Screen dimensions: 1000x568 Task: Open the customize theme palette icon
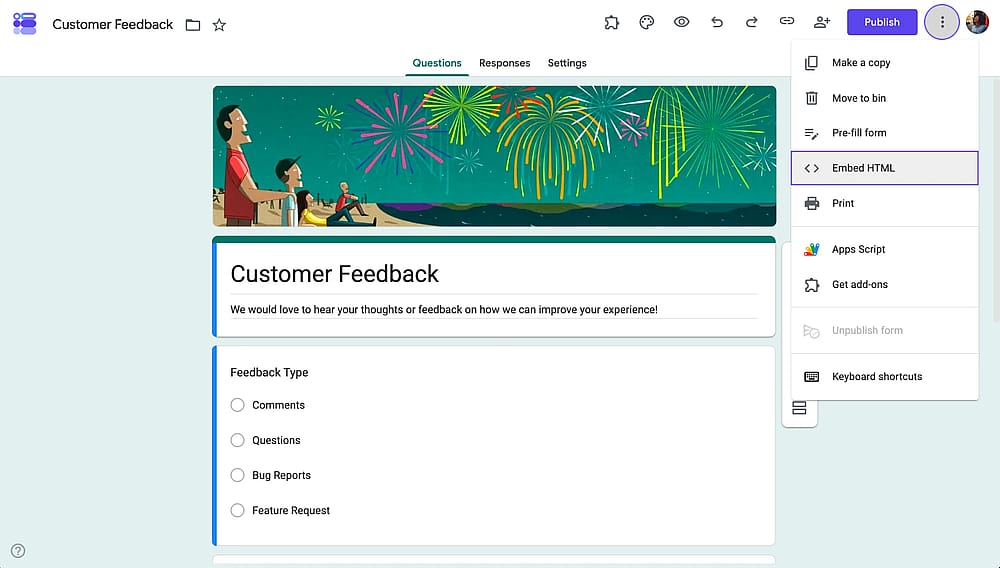click(x=647, y=22)
